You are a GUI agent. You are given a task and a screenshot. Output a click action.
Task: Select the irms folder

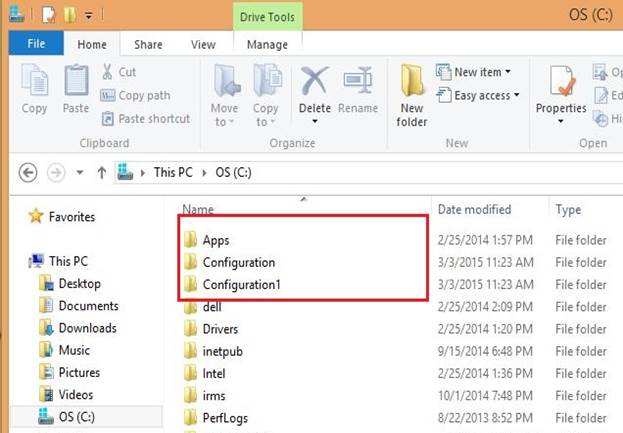(x=214, y=396)
